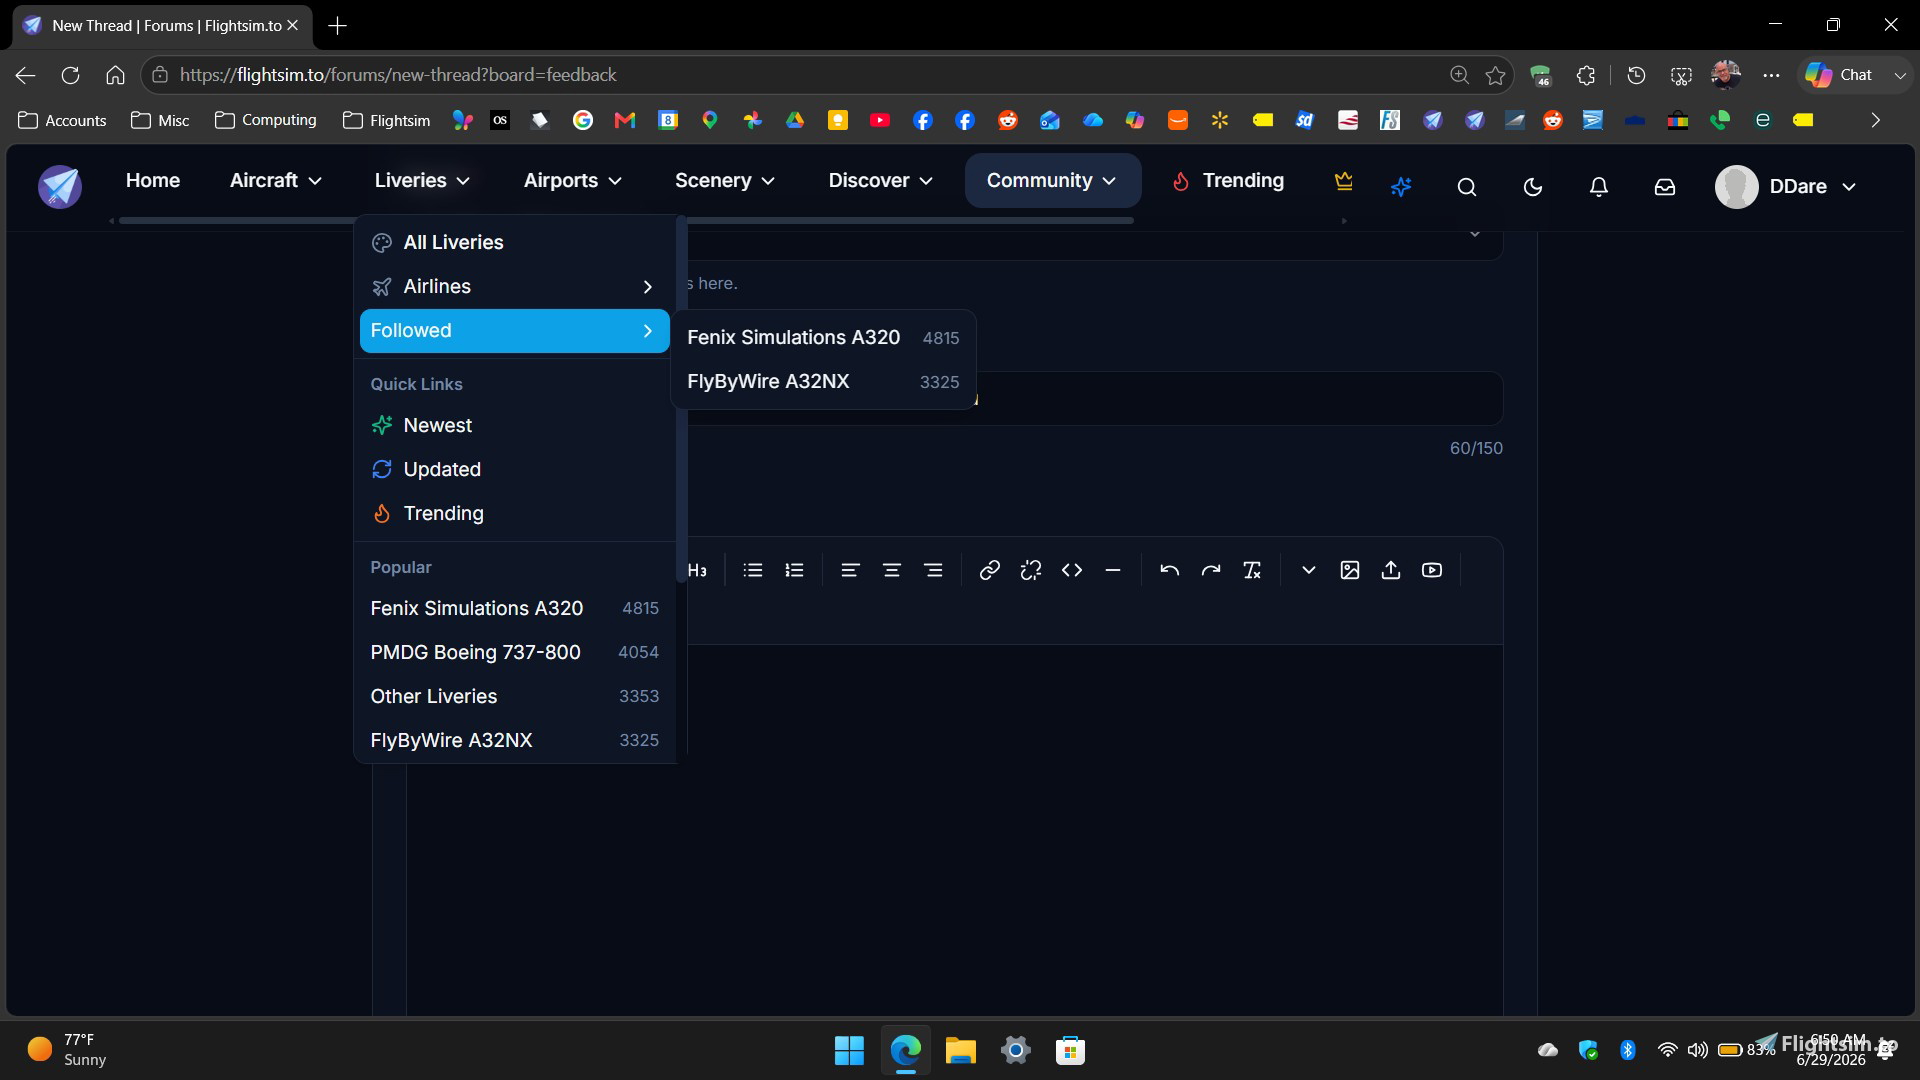Open the Flightsim bookmarks folder
The height and width of the screenshot is (1080, 1920).
(387, 120)
